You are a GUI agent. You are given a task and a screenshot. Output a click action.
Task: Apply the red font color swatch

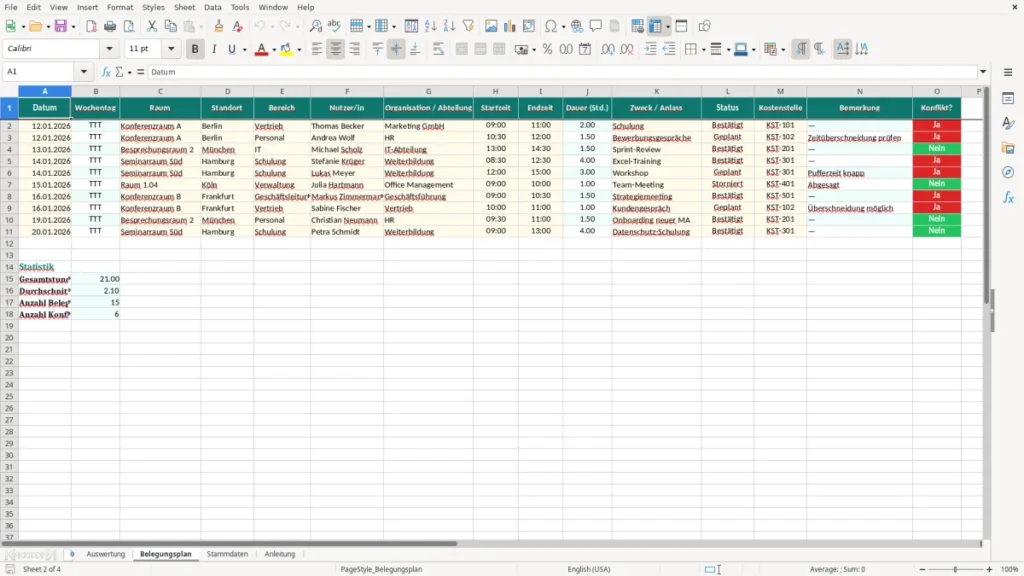(x=261, y=49)
